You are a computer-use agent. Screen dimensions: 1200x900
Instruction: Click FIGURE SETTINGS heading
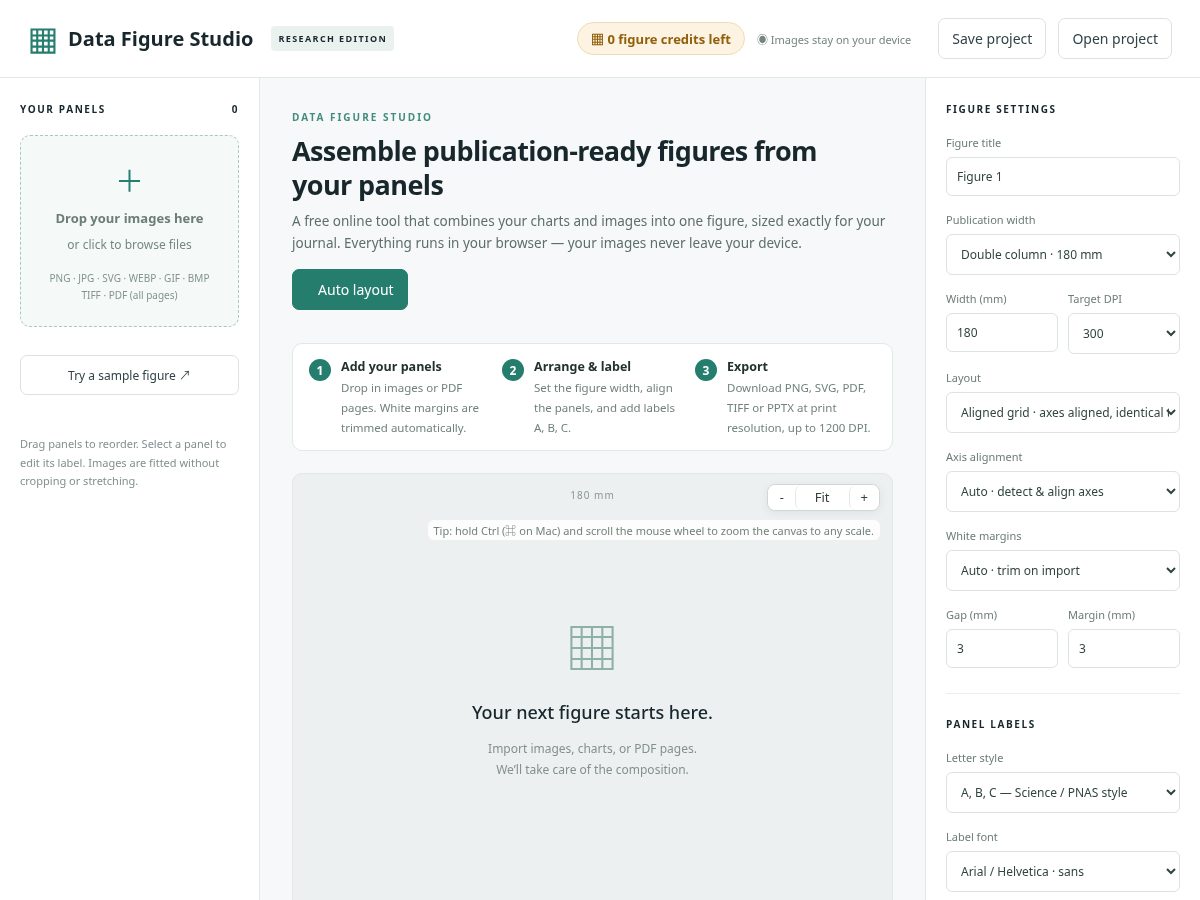point(1001,109)
